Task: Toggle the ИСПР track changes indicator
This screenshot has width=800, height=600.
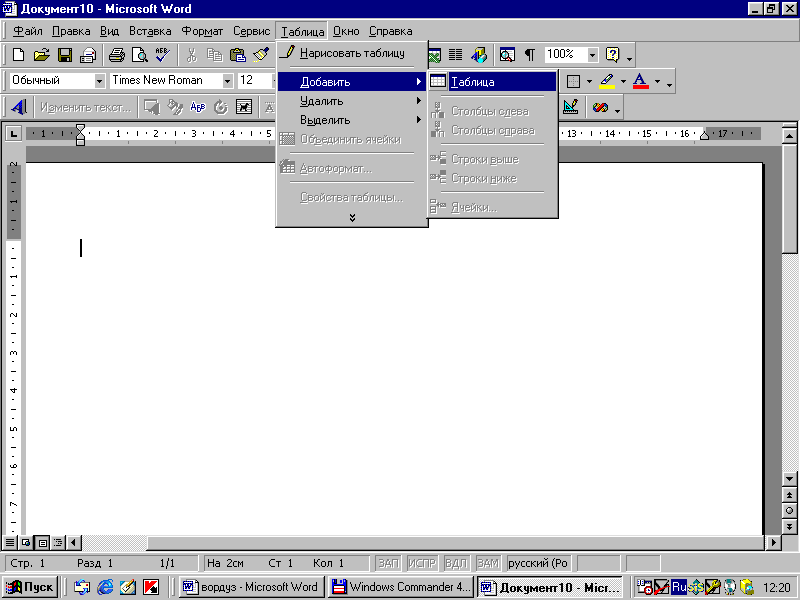Action: coord(422,563)
